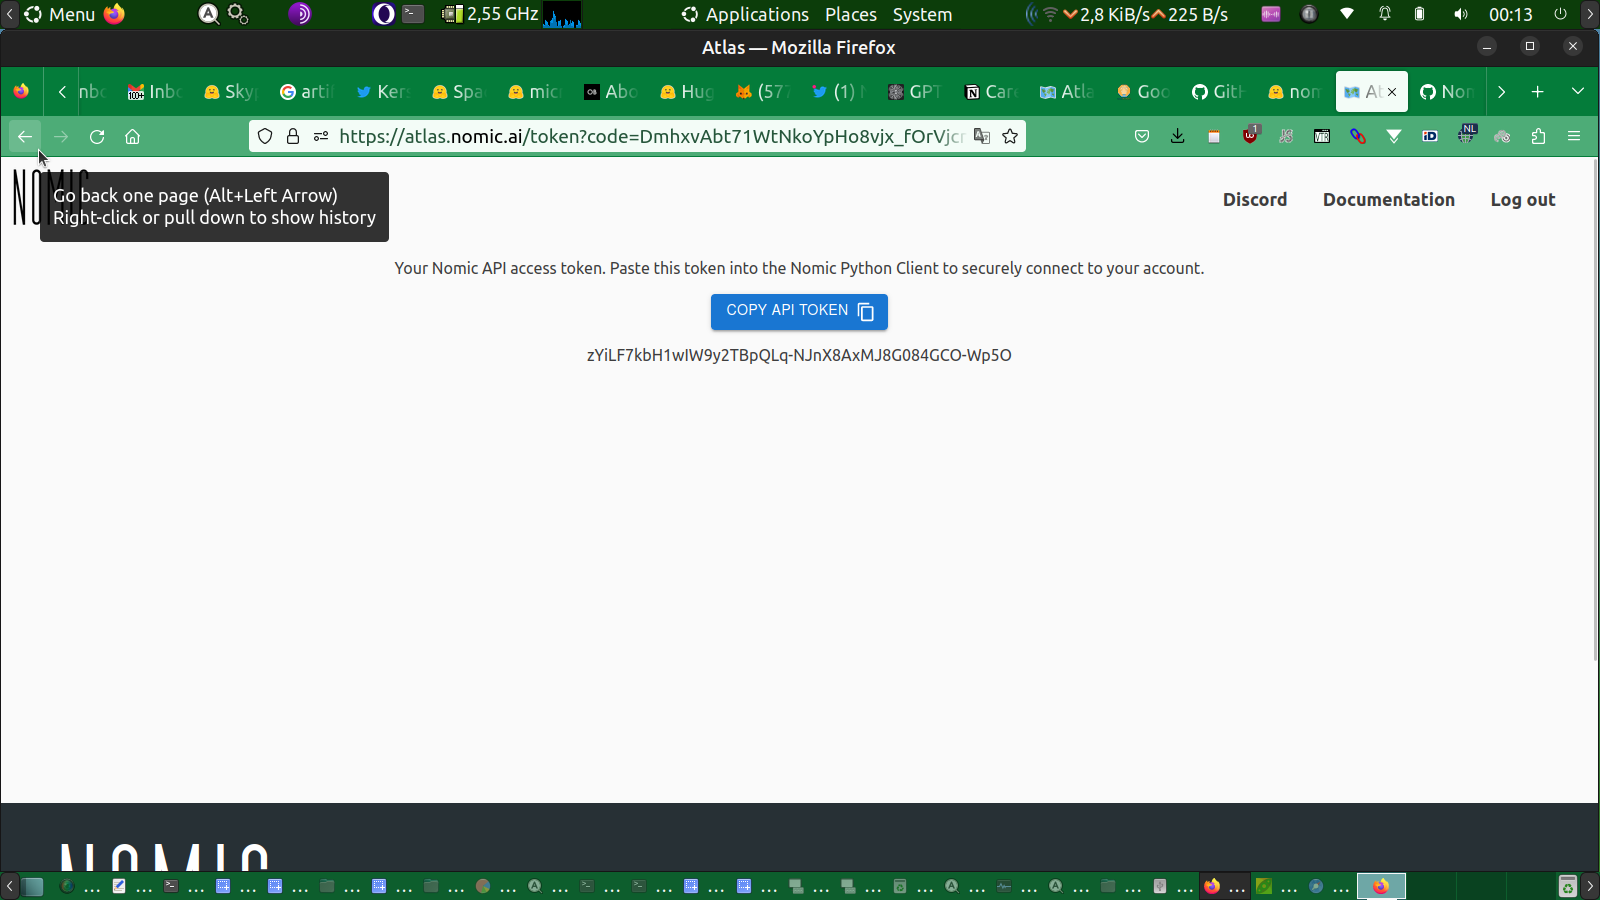The image size is (1600, 900).
Task: Open tracking protection shield in address bar
Action: [x=265, y=137]
